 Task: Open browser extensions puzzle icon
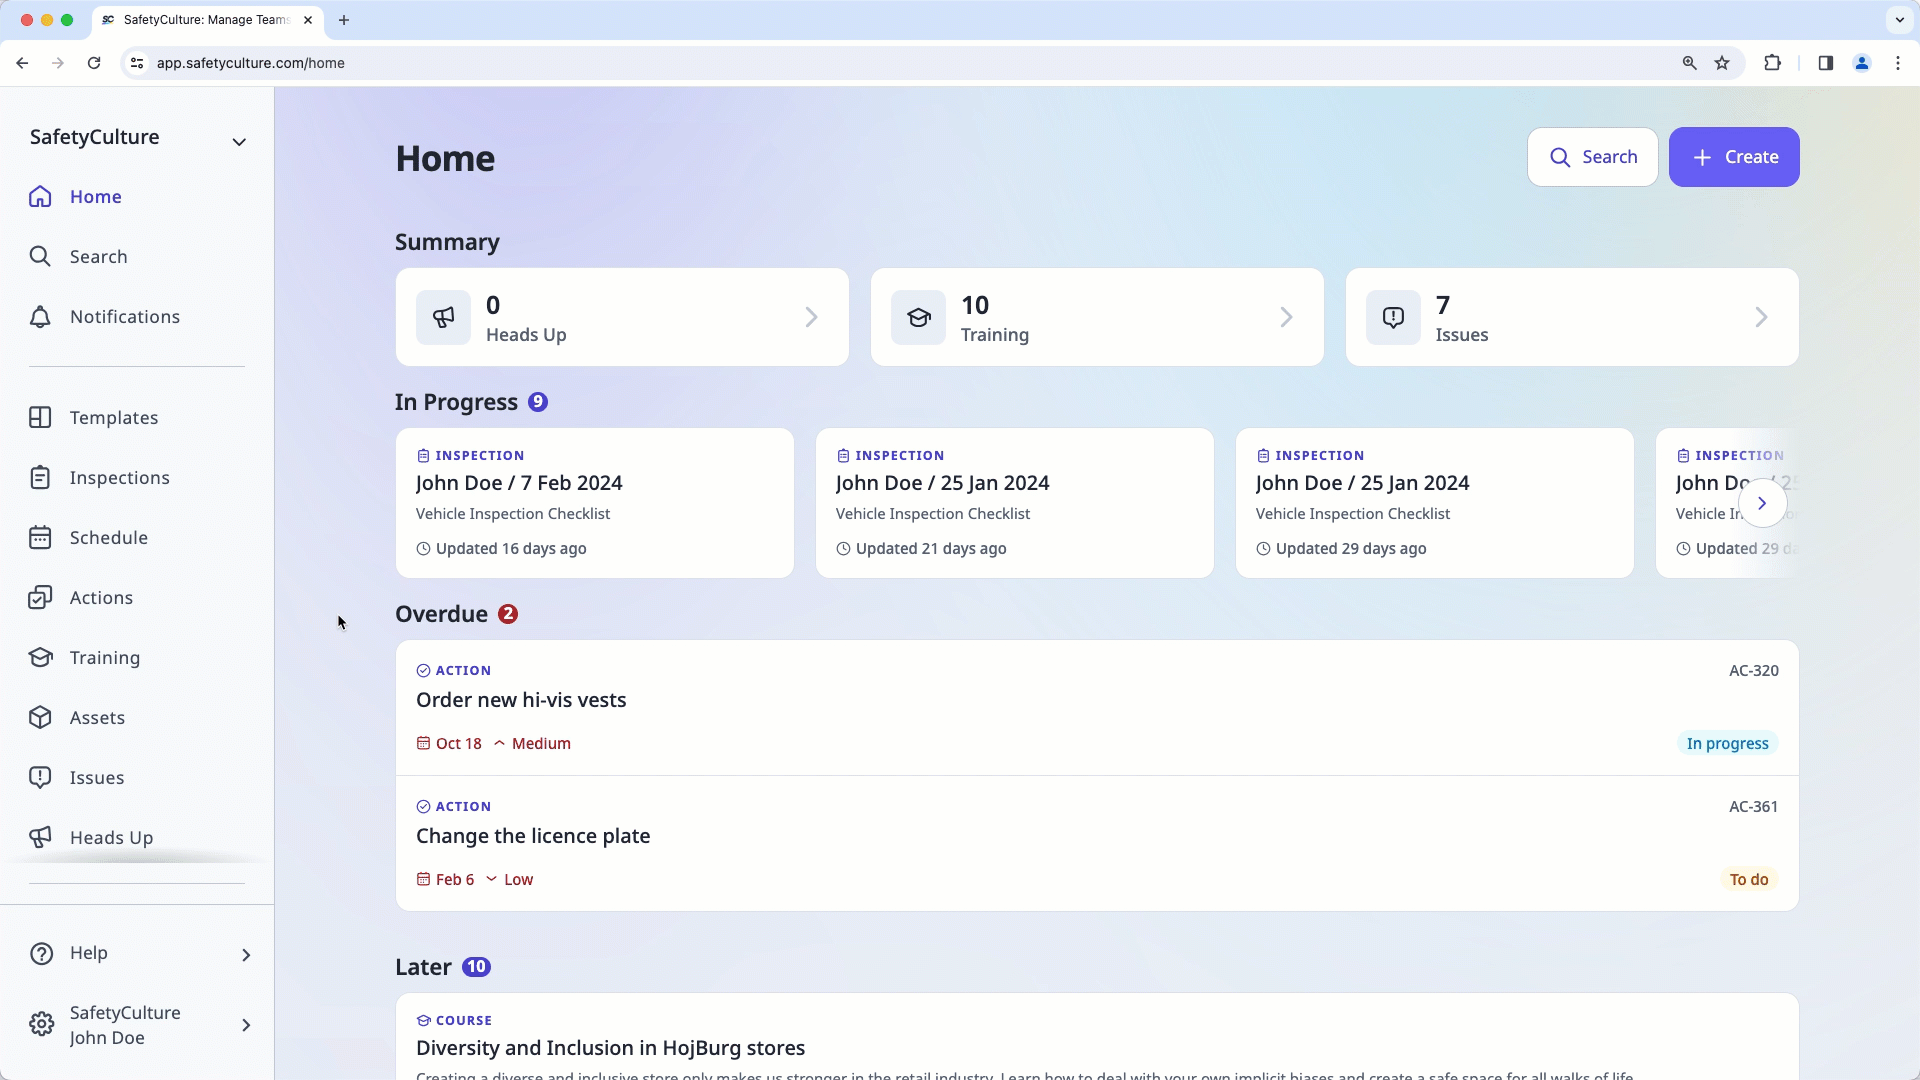pos(1772,63)
